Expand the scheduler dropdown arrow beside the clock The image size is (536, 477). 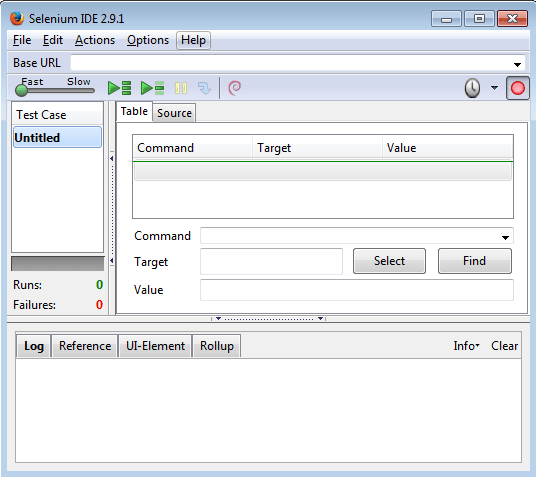[494, 88]
